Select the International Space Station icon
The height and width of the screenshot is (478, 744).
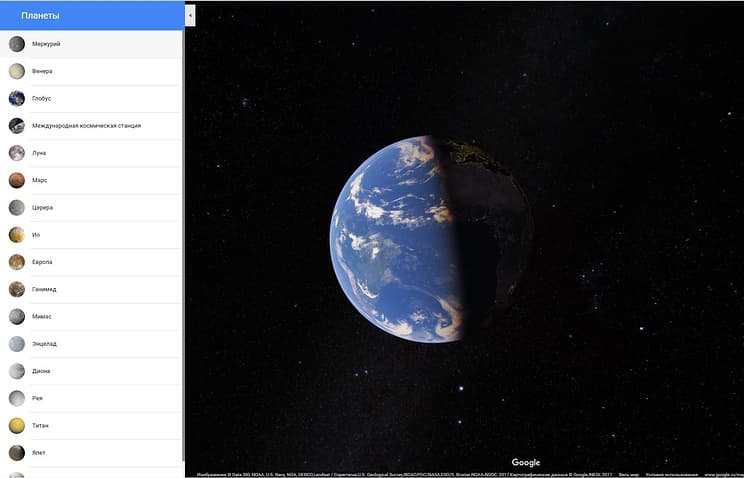[x=17, y=126]
